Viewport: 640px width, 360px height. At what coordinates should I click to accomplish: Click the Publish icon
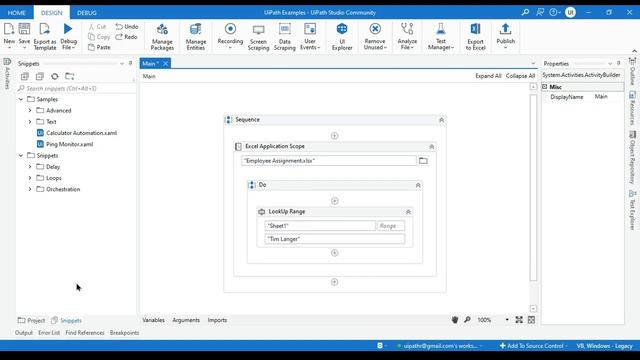[505, 29]
